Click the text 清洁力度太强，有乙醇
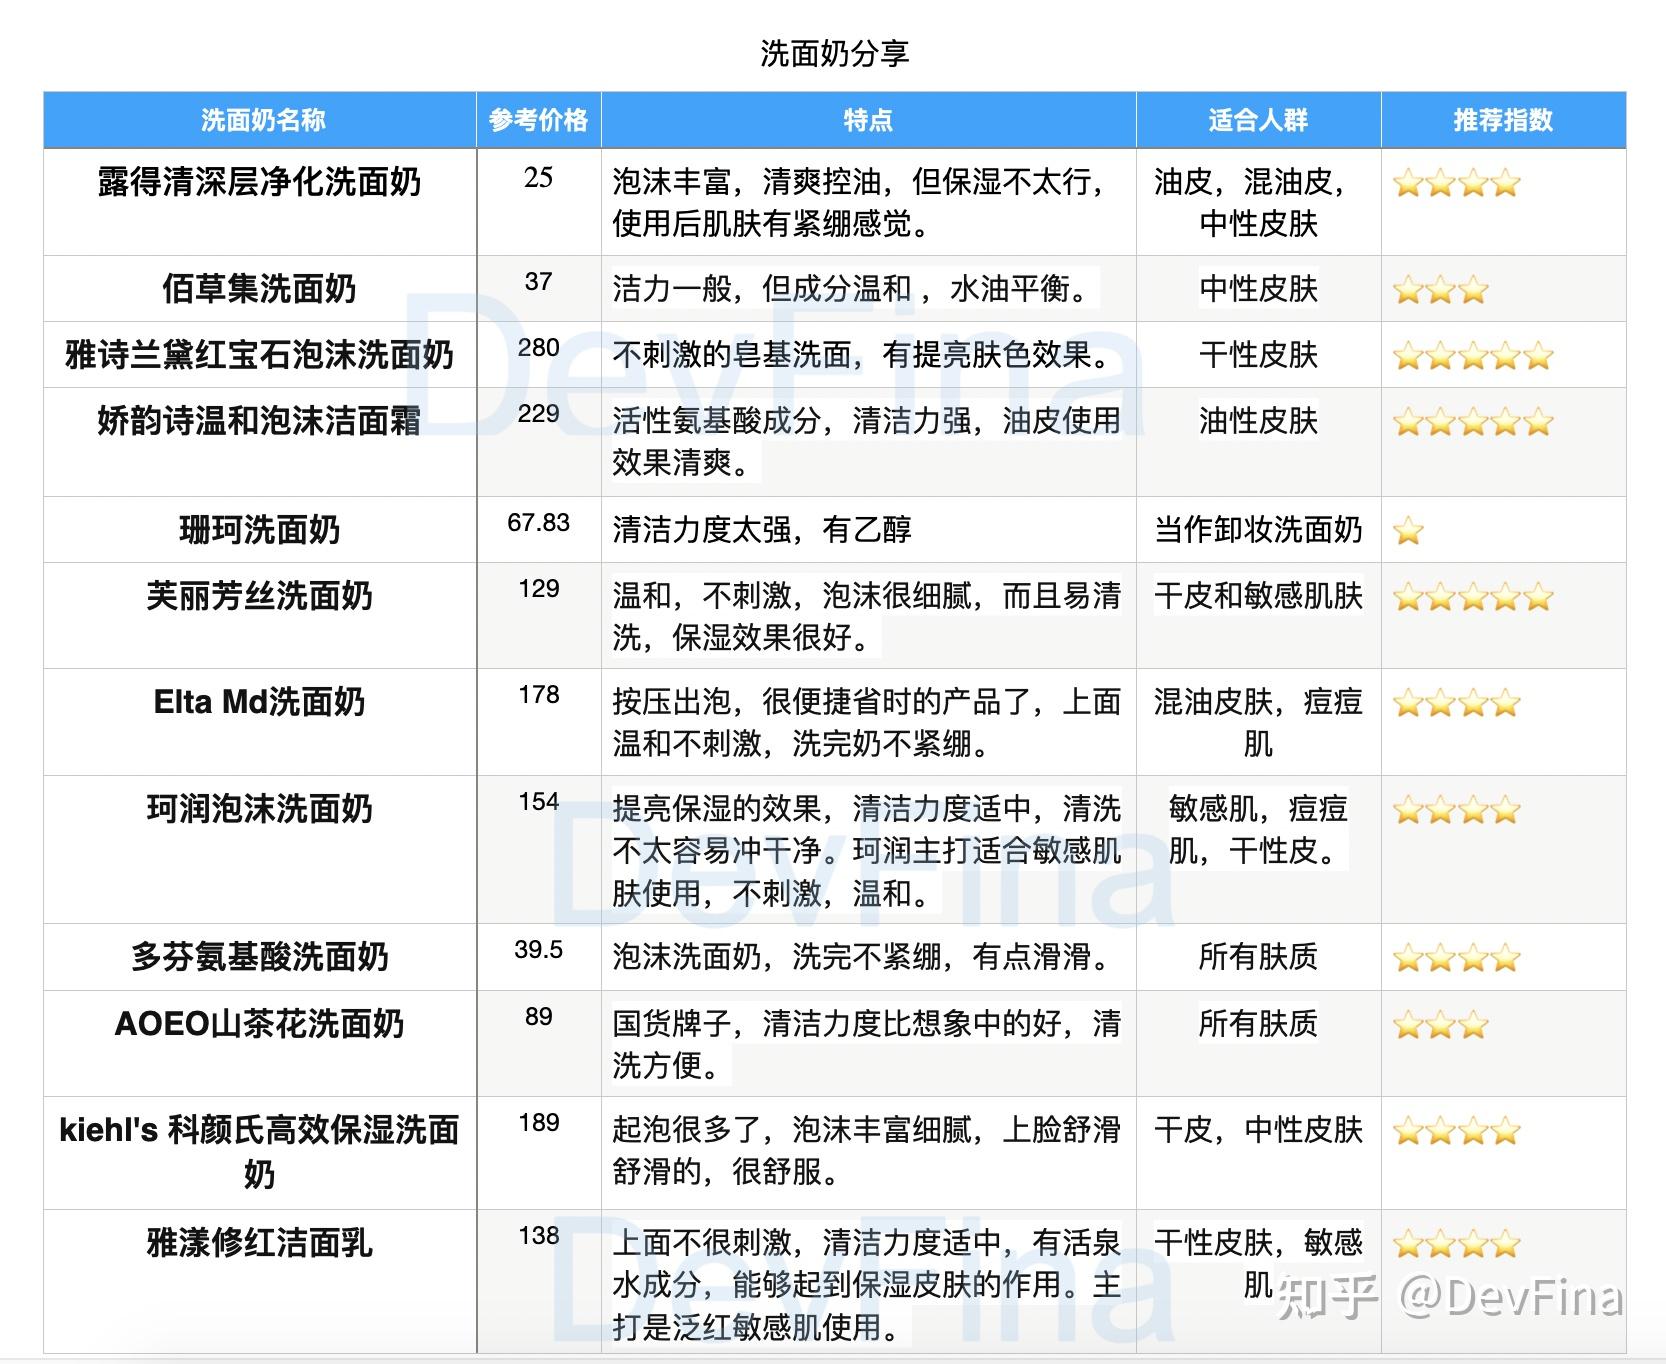This screenshot has width=1666, height=1364. (762, 530)
